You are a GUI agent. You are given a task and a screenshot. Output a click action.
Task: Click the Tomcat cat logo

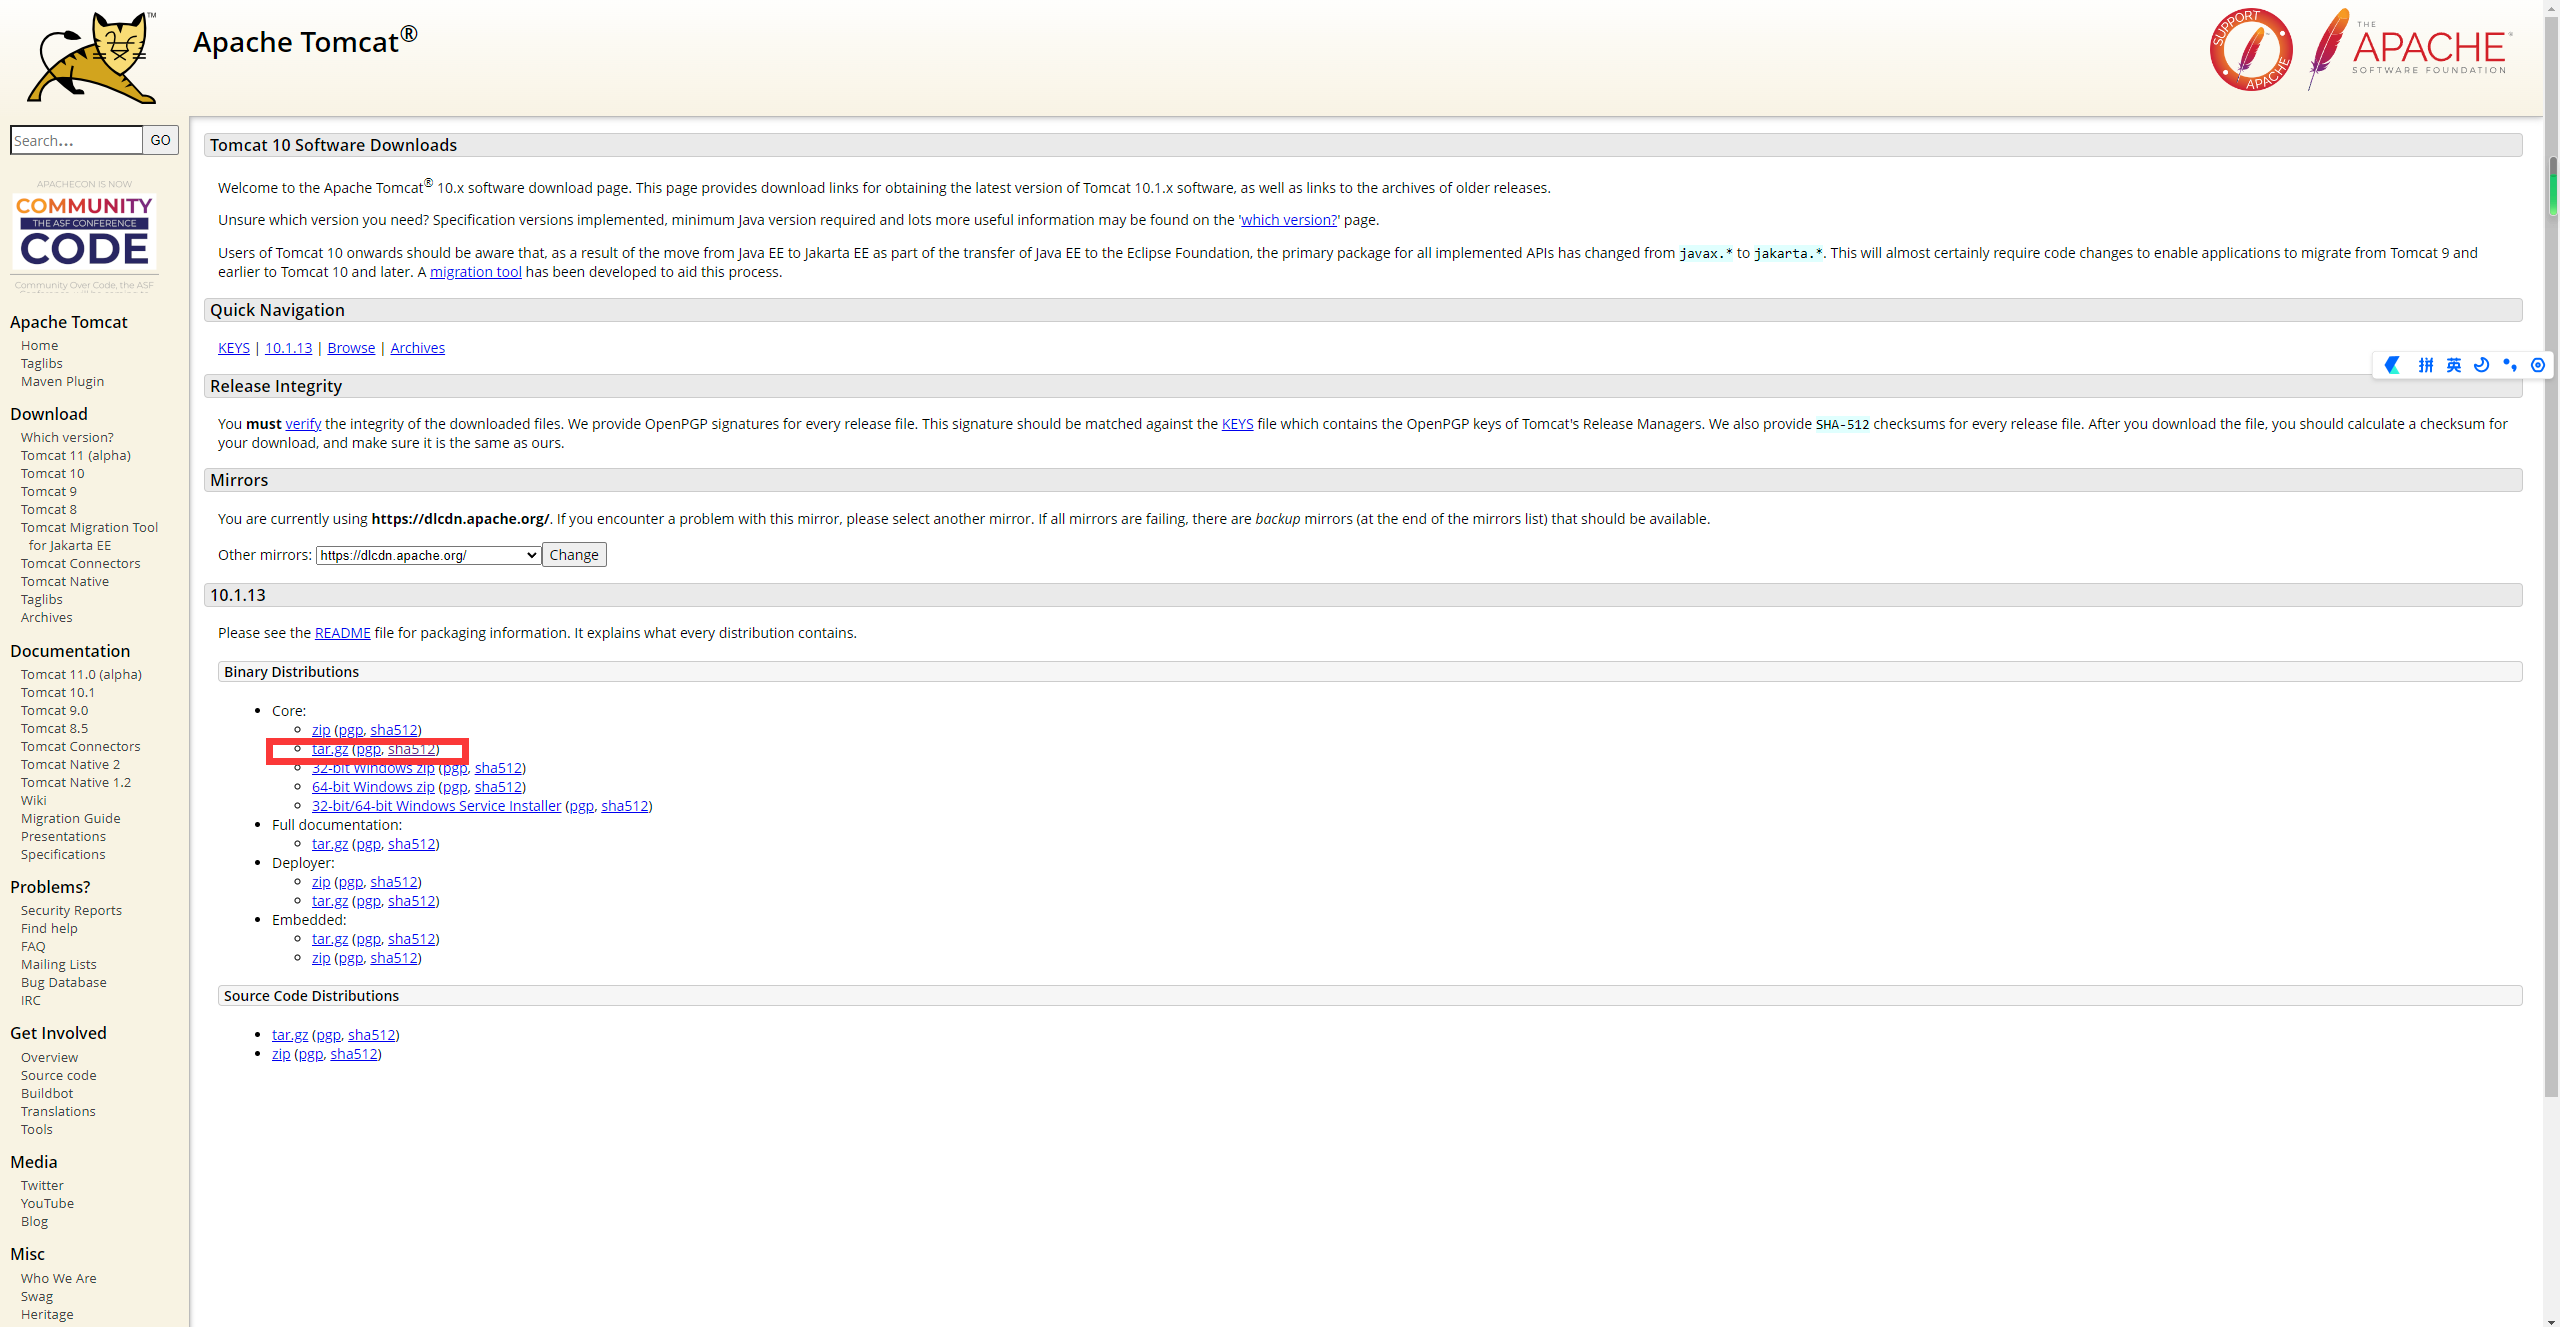(x=92, y=58)
